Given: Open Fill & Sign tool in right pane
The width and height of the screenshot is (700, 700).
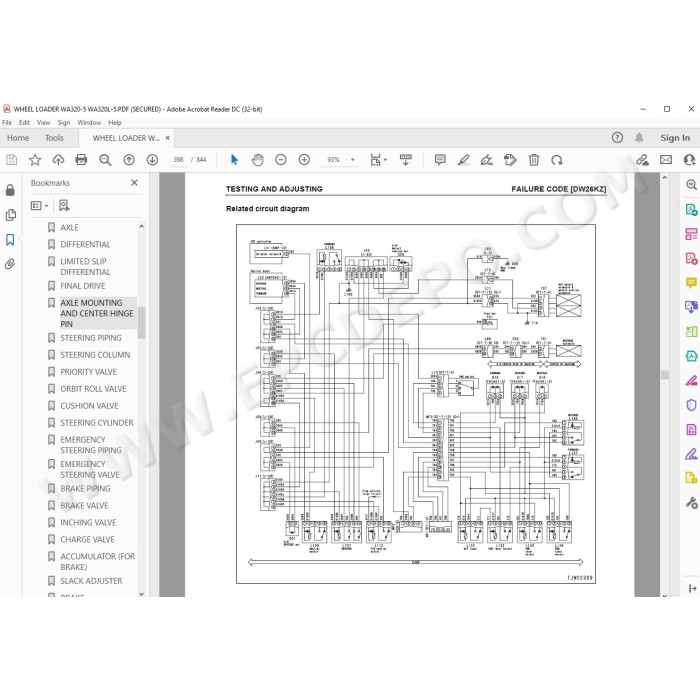Looking at the screenshot, I should (691, 454).
